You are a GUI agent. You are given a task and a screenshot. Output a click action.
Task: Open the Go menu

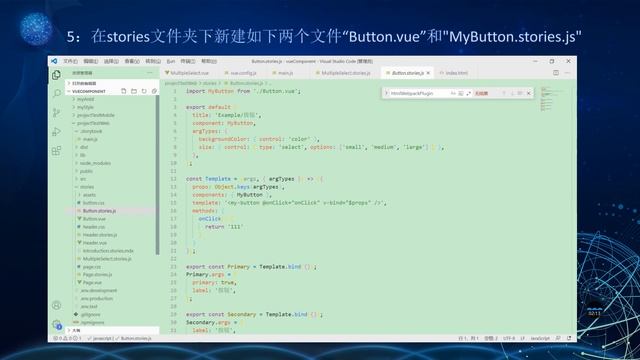click(153, 61)
